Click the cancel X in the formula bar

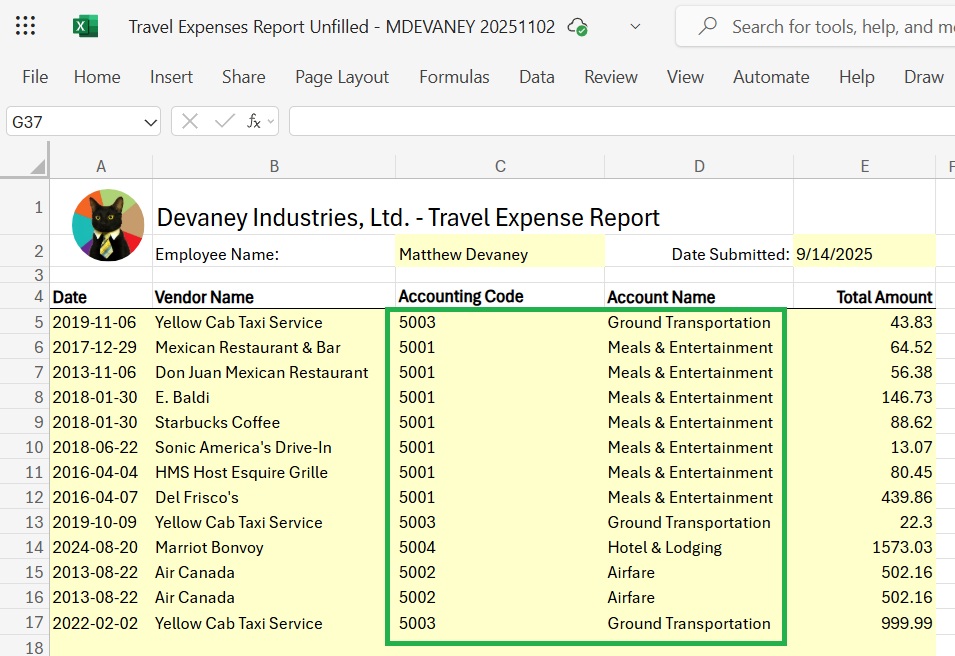[190, 122]
